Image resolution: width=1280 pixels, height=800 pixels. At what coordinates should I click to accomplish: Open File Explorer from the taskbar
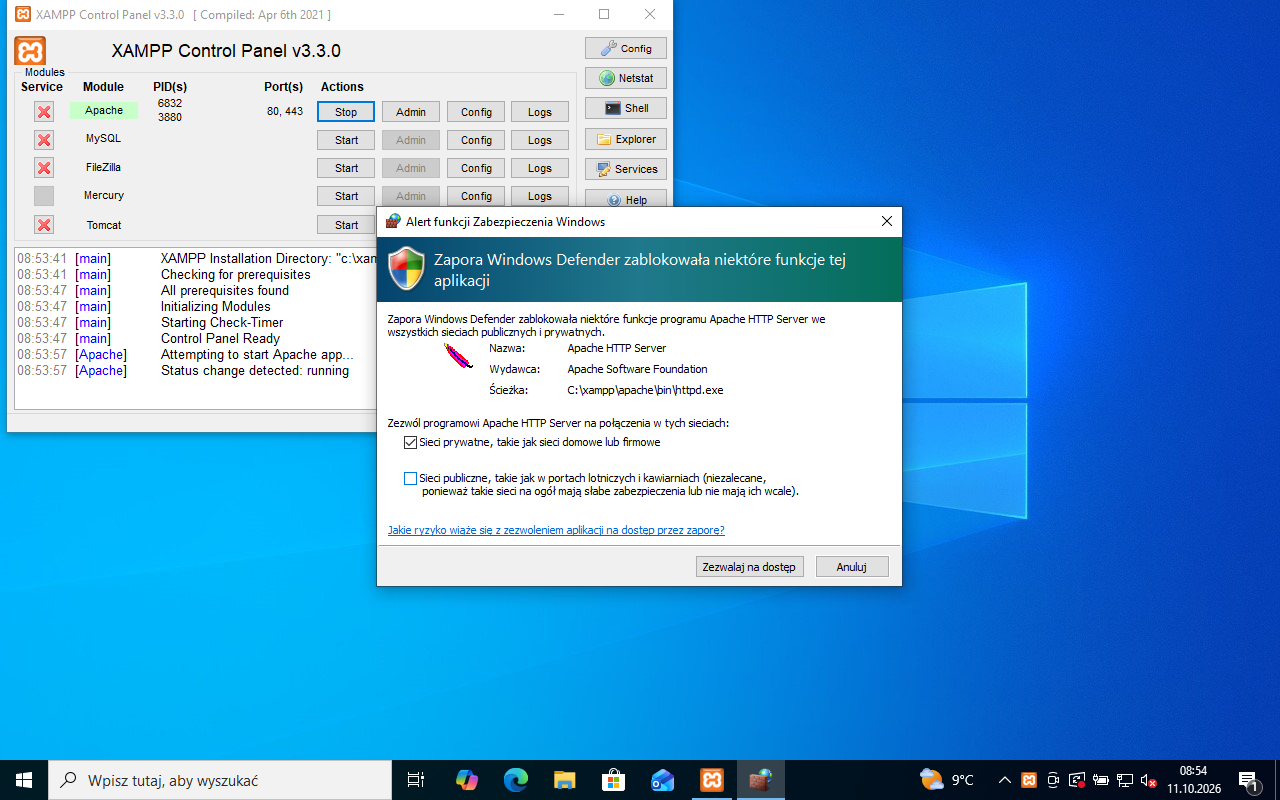tap(564, 780)
